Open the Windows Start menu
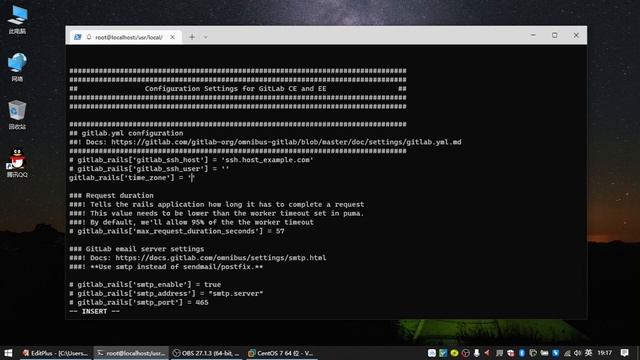The width and height of the screenshot is (640, 360). [x=8, y=353]
